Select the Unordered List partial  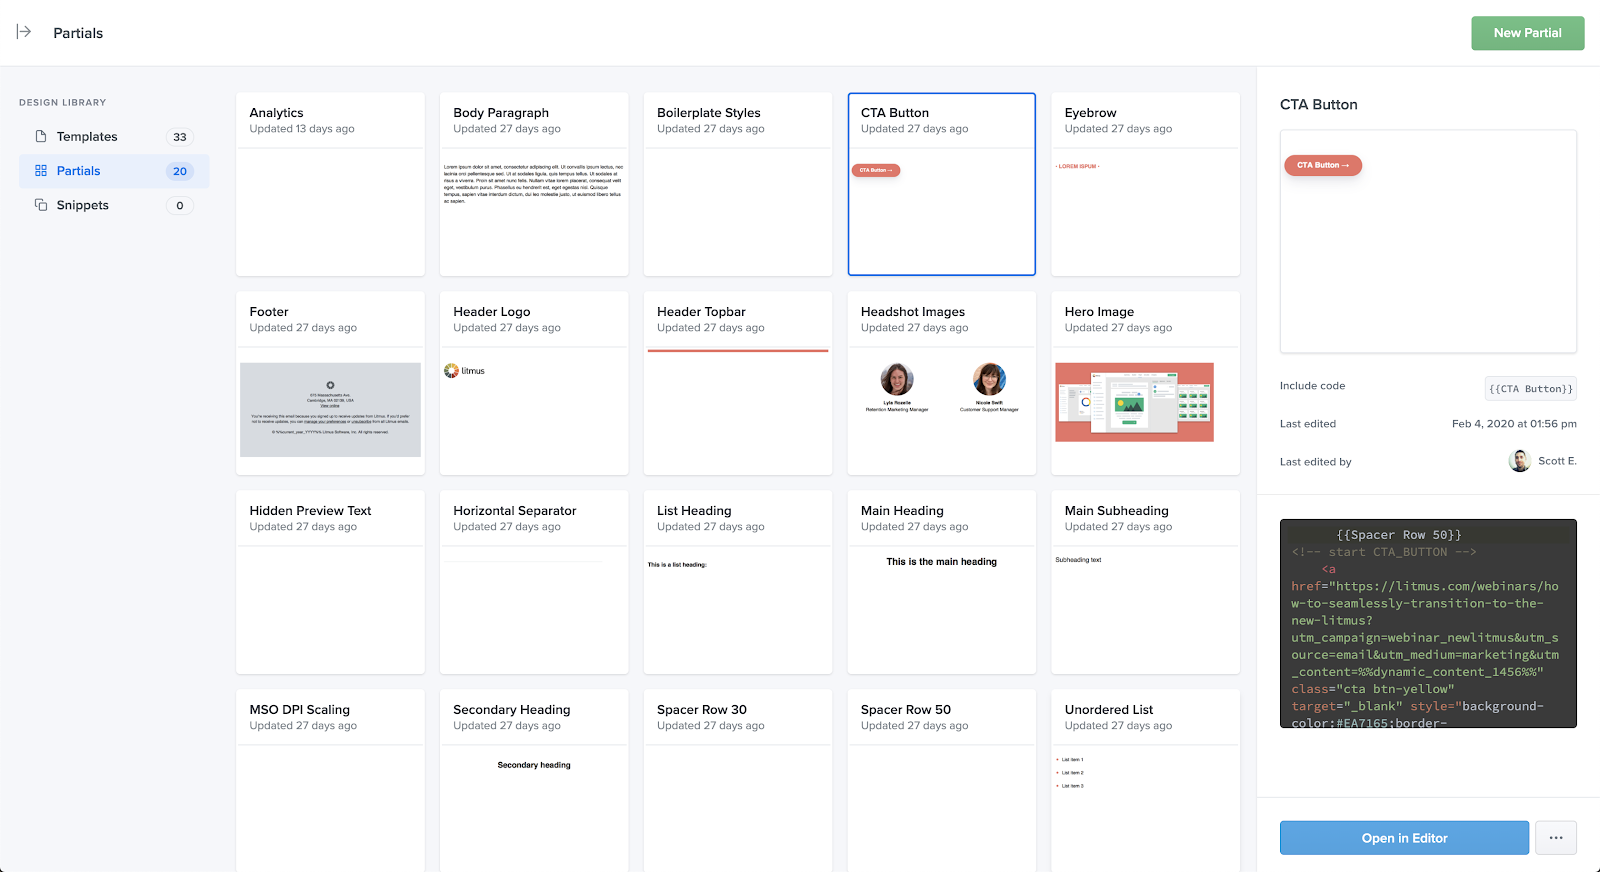[x=1145, y=780]
